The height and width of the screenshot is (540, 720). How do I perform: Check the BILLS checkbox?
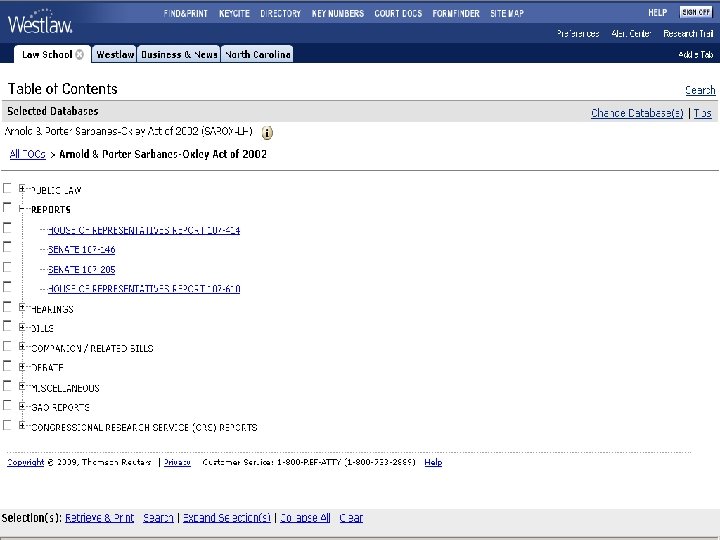7,326
